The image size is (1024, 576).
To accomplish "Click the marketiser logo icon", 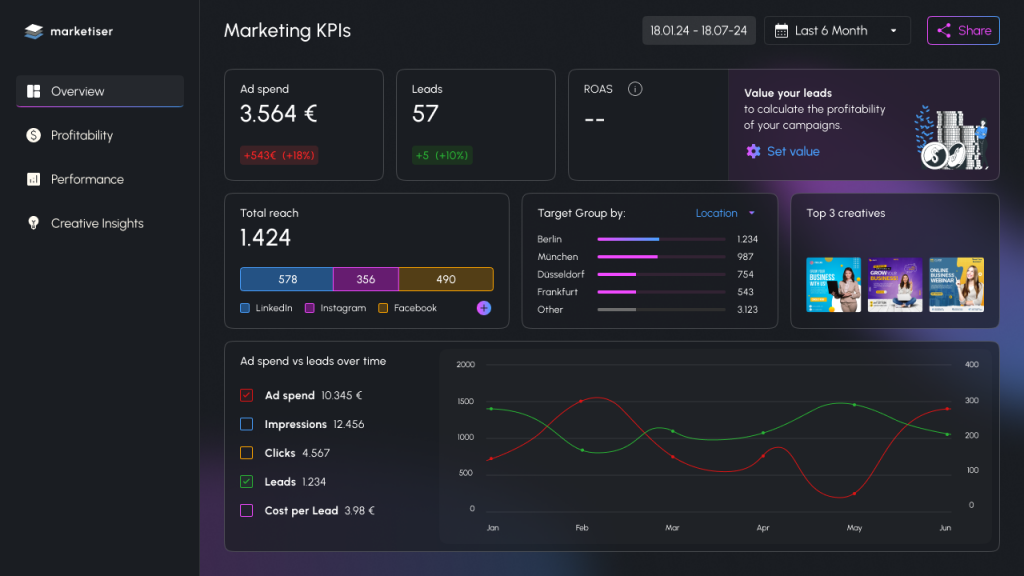I will coord(34,31).
